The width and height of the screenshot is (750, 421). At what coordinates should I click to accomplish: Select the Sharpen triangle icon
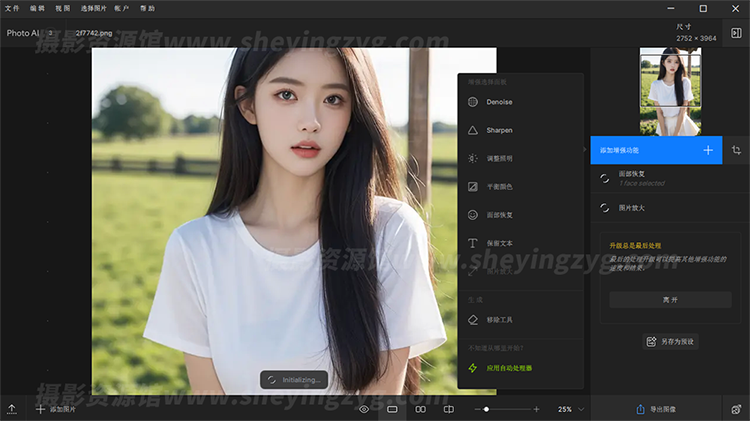pyautogui.click(x=473, y=130)
